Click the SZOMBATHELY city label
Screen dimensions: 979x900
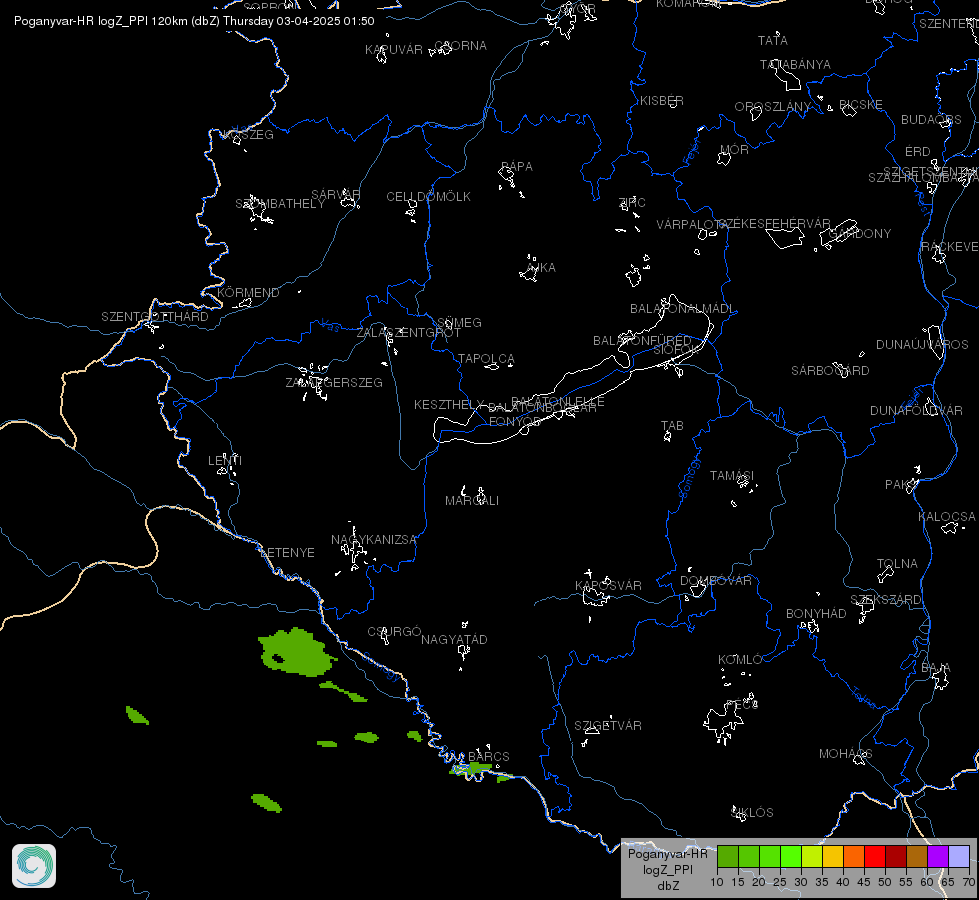click(280, 204)
